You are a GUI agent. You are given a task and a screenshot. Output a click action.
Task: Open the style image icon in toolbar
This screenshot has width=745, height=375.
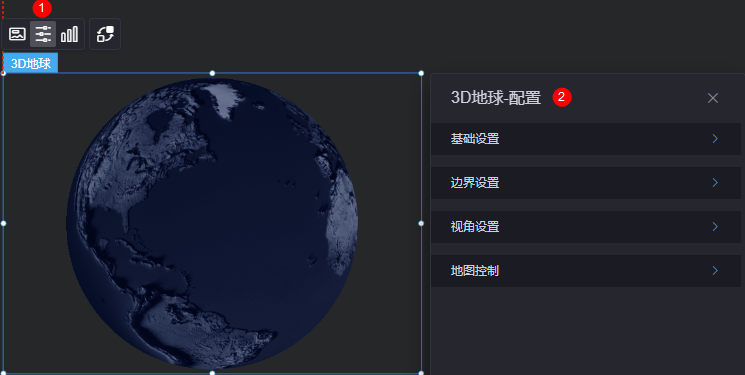click(17, 34)
